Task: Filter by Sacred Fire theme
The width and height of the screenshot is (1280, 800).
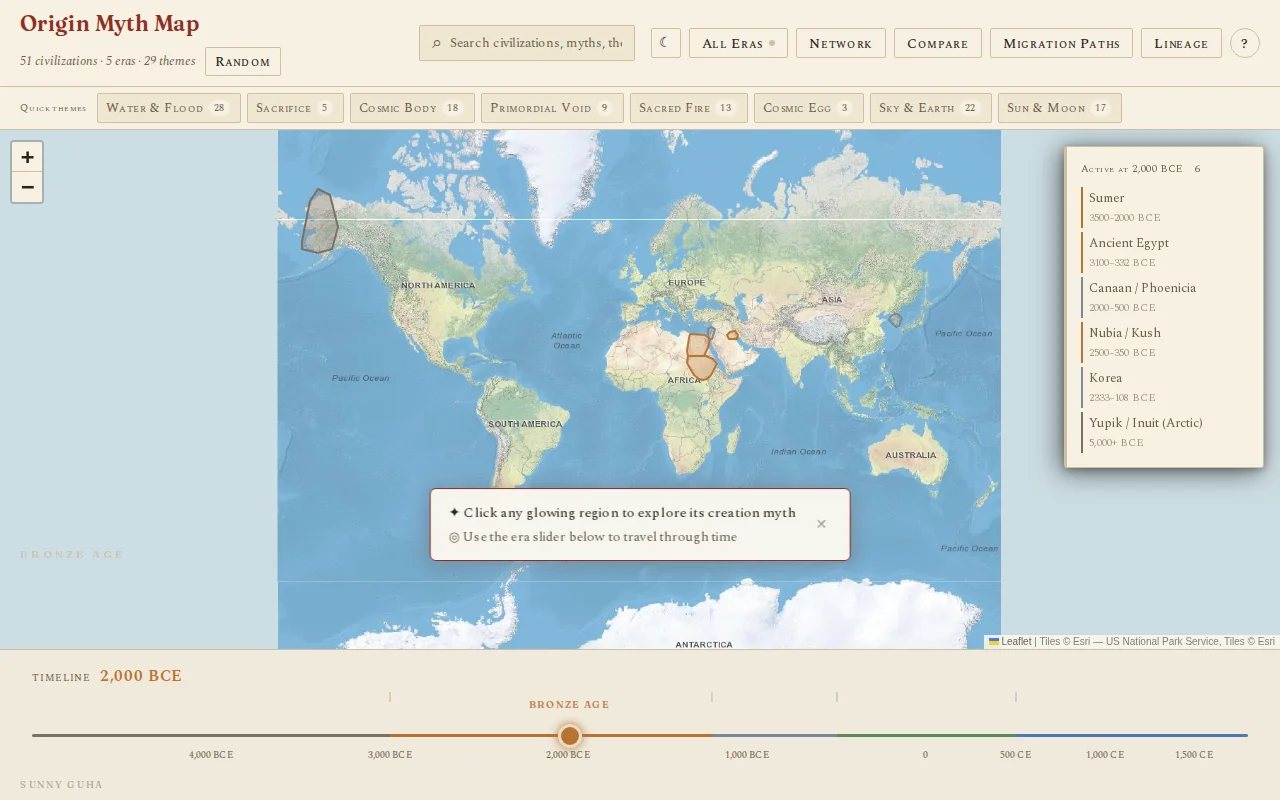Action: coord(689,108)
